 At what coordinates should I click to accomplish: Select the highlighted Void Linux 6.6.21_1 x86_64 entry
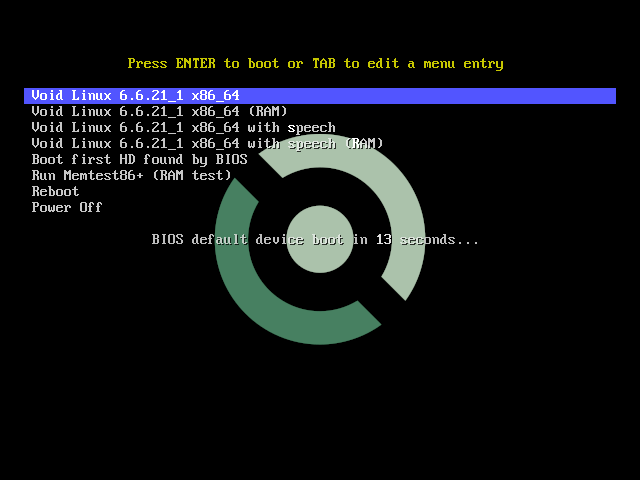(x=320, y=96)
